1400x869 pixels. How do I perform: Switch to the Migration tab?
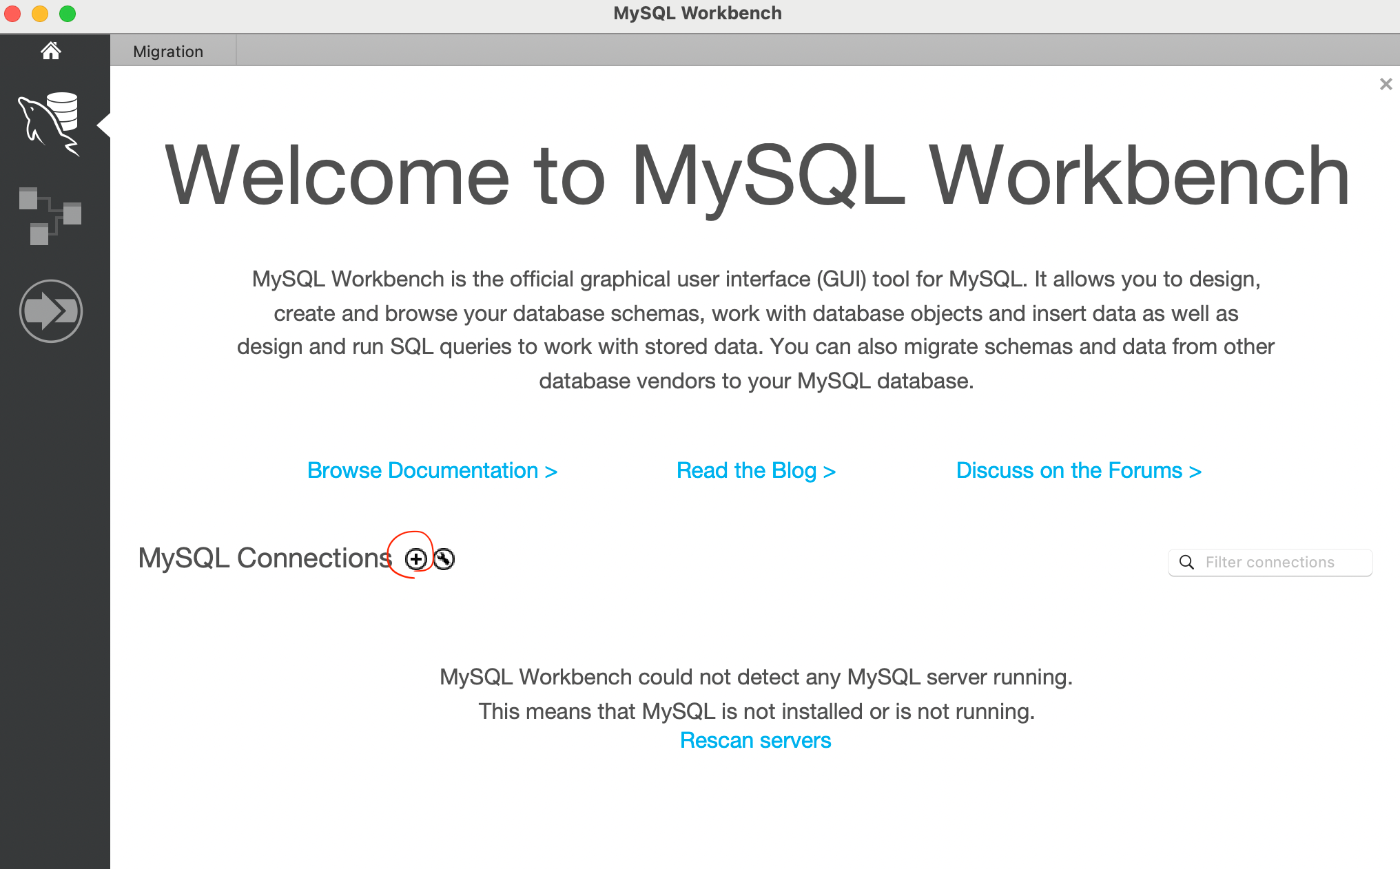tap(168, 51)
